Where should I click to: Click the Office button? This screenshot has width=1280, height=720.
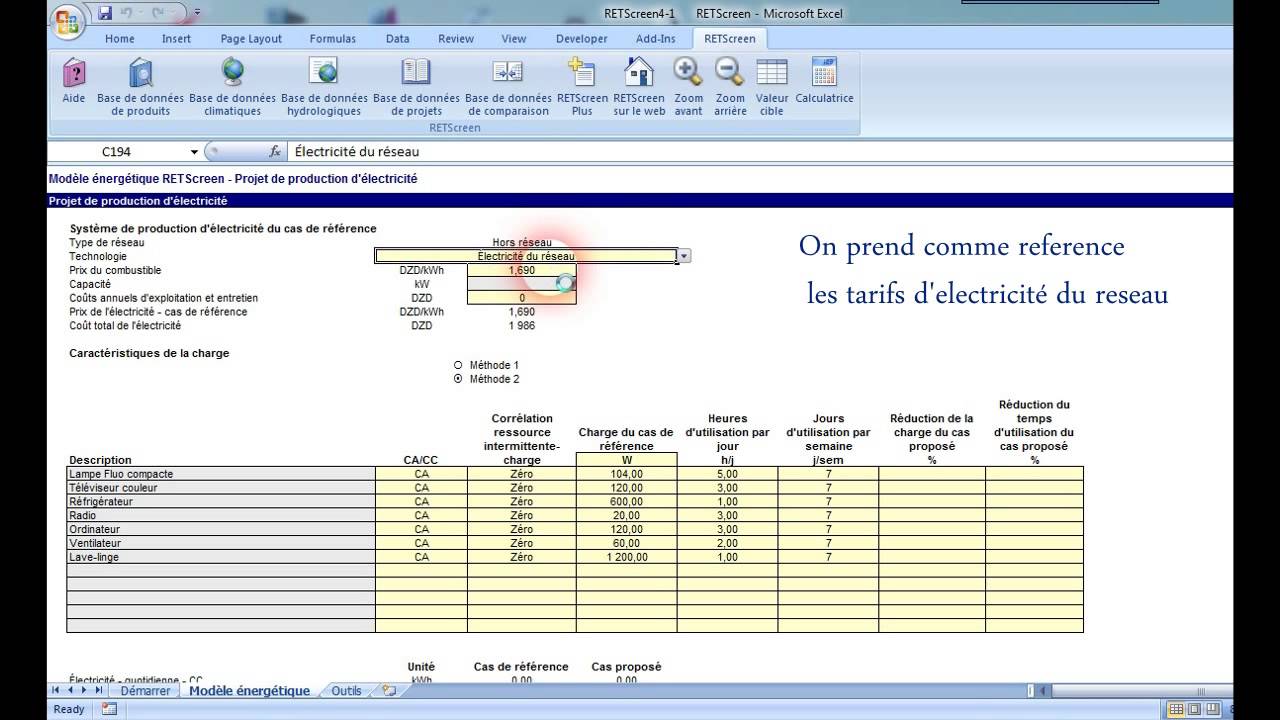(66, 20)
